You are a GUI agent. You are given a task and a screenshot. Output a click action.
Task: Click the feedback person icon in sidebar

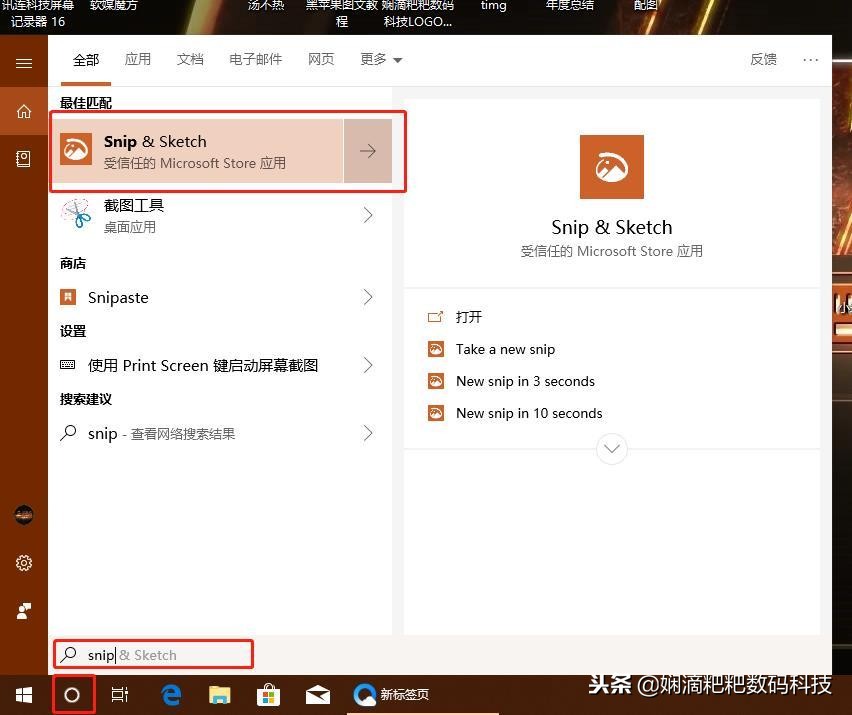[23, 611]
